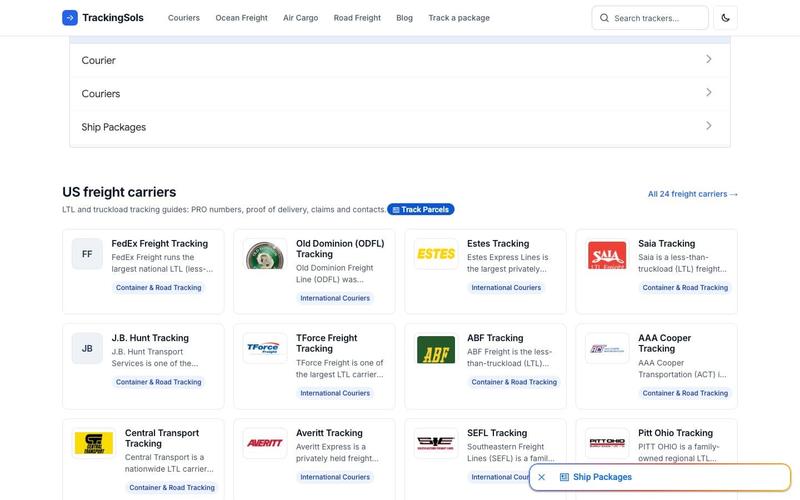Open the Courier list row

tap(400, 60)
